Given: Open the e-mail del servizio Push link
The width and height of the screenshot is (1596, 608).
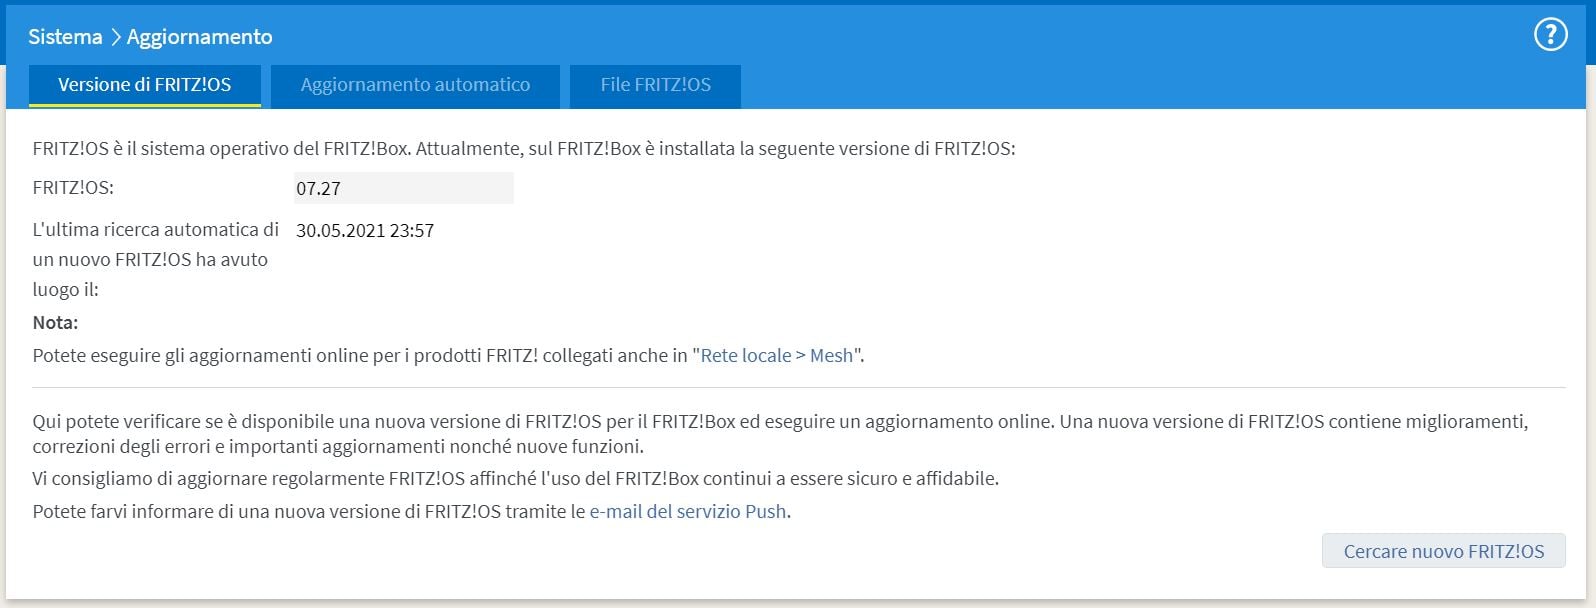Looking at the screenshot, I should click(688, 511).
